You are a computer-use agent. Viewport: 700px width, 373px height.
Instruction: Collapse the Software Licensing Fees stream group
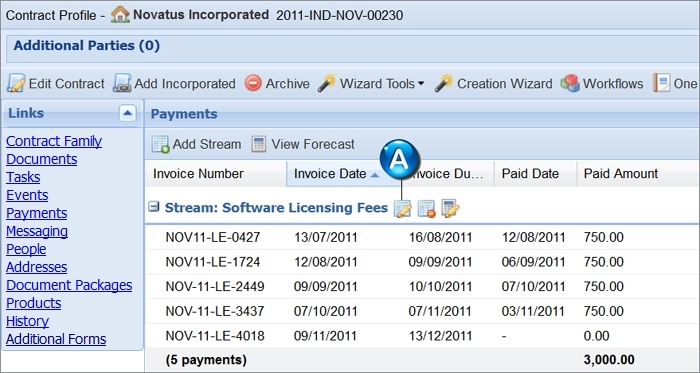click(154, 207)
